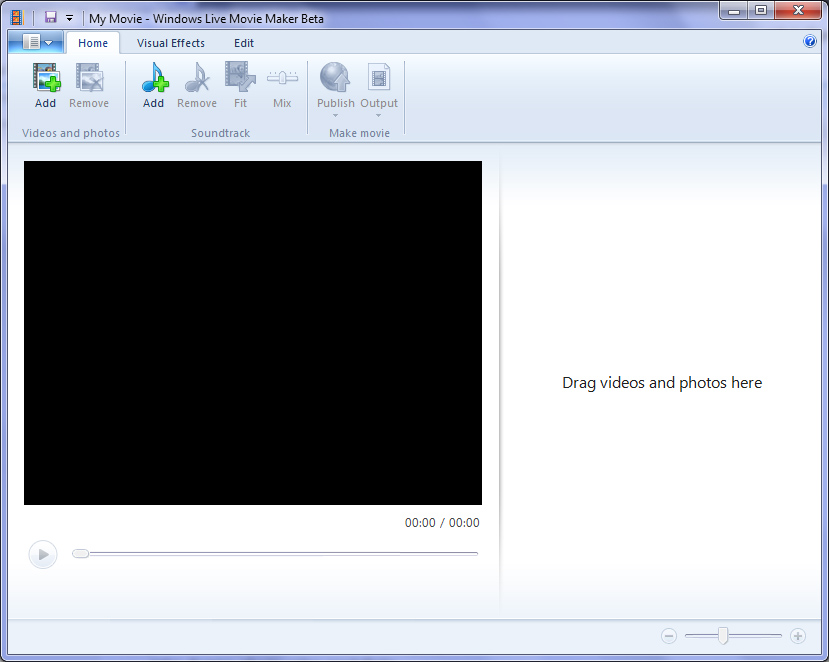The image size is (829, 662).
Task: Zoom out the storyboard with minus button
Action: coord(669,636)
